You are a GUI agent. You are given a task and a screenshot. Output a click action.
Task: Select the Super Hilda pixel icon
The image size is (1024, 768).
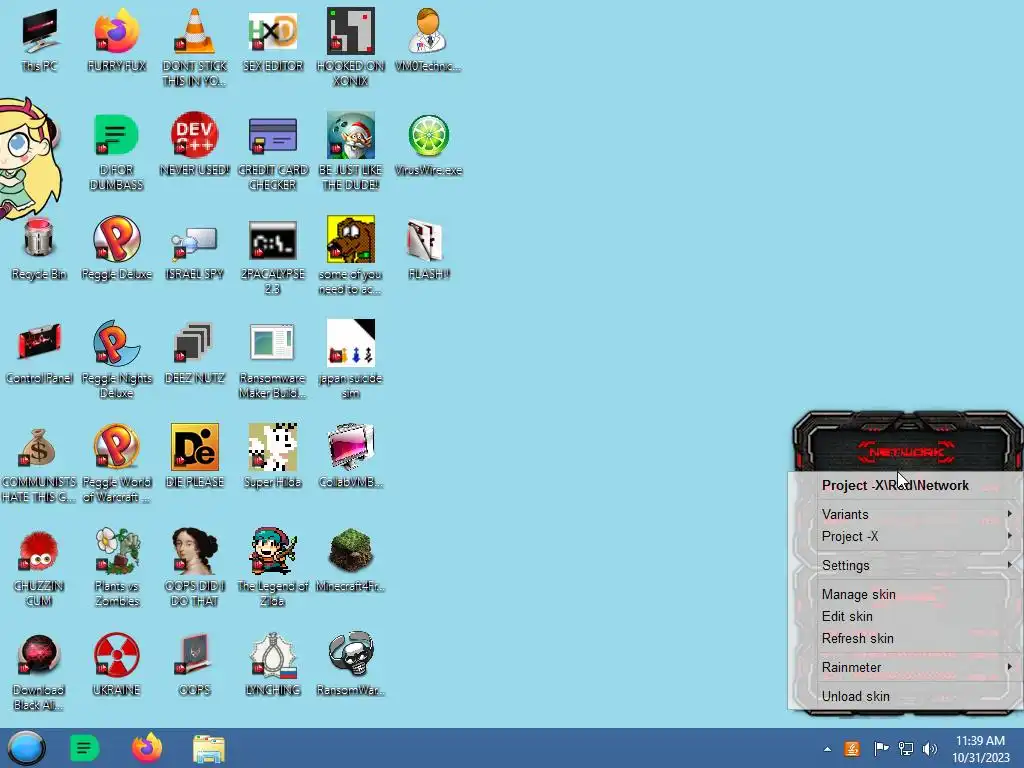pos(273,456)
